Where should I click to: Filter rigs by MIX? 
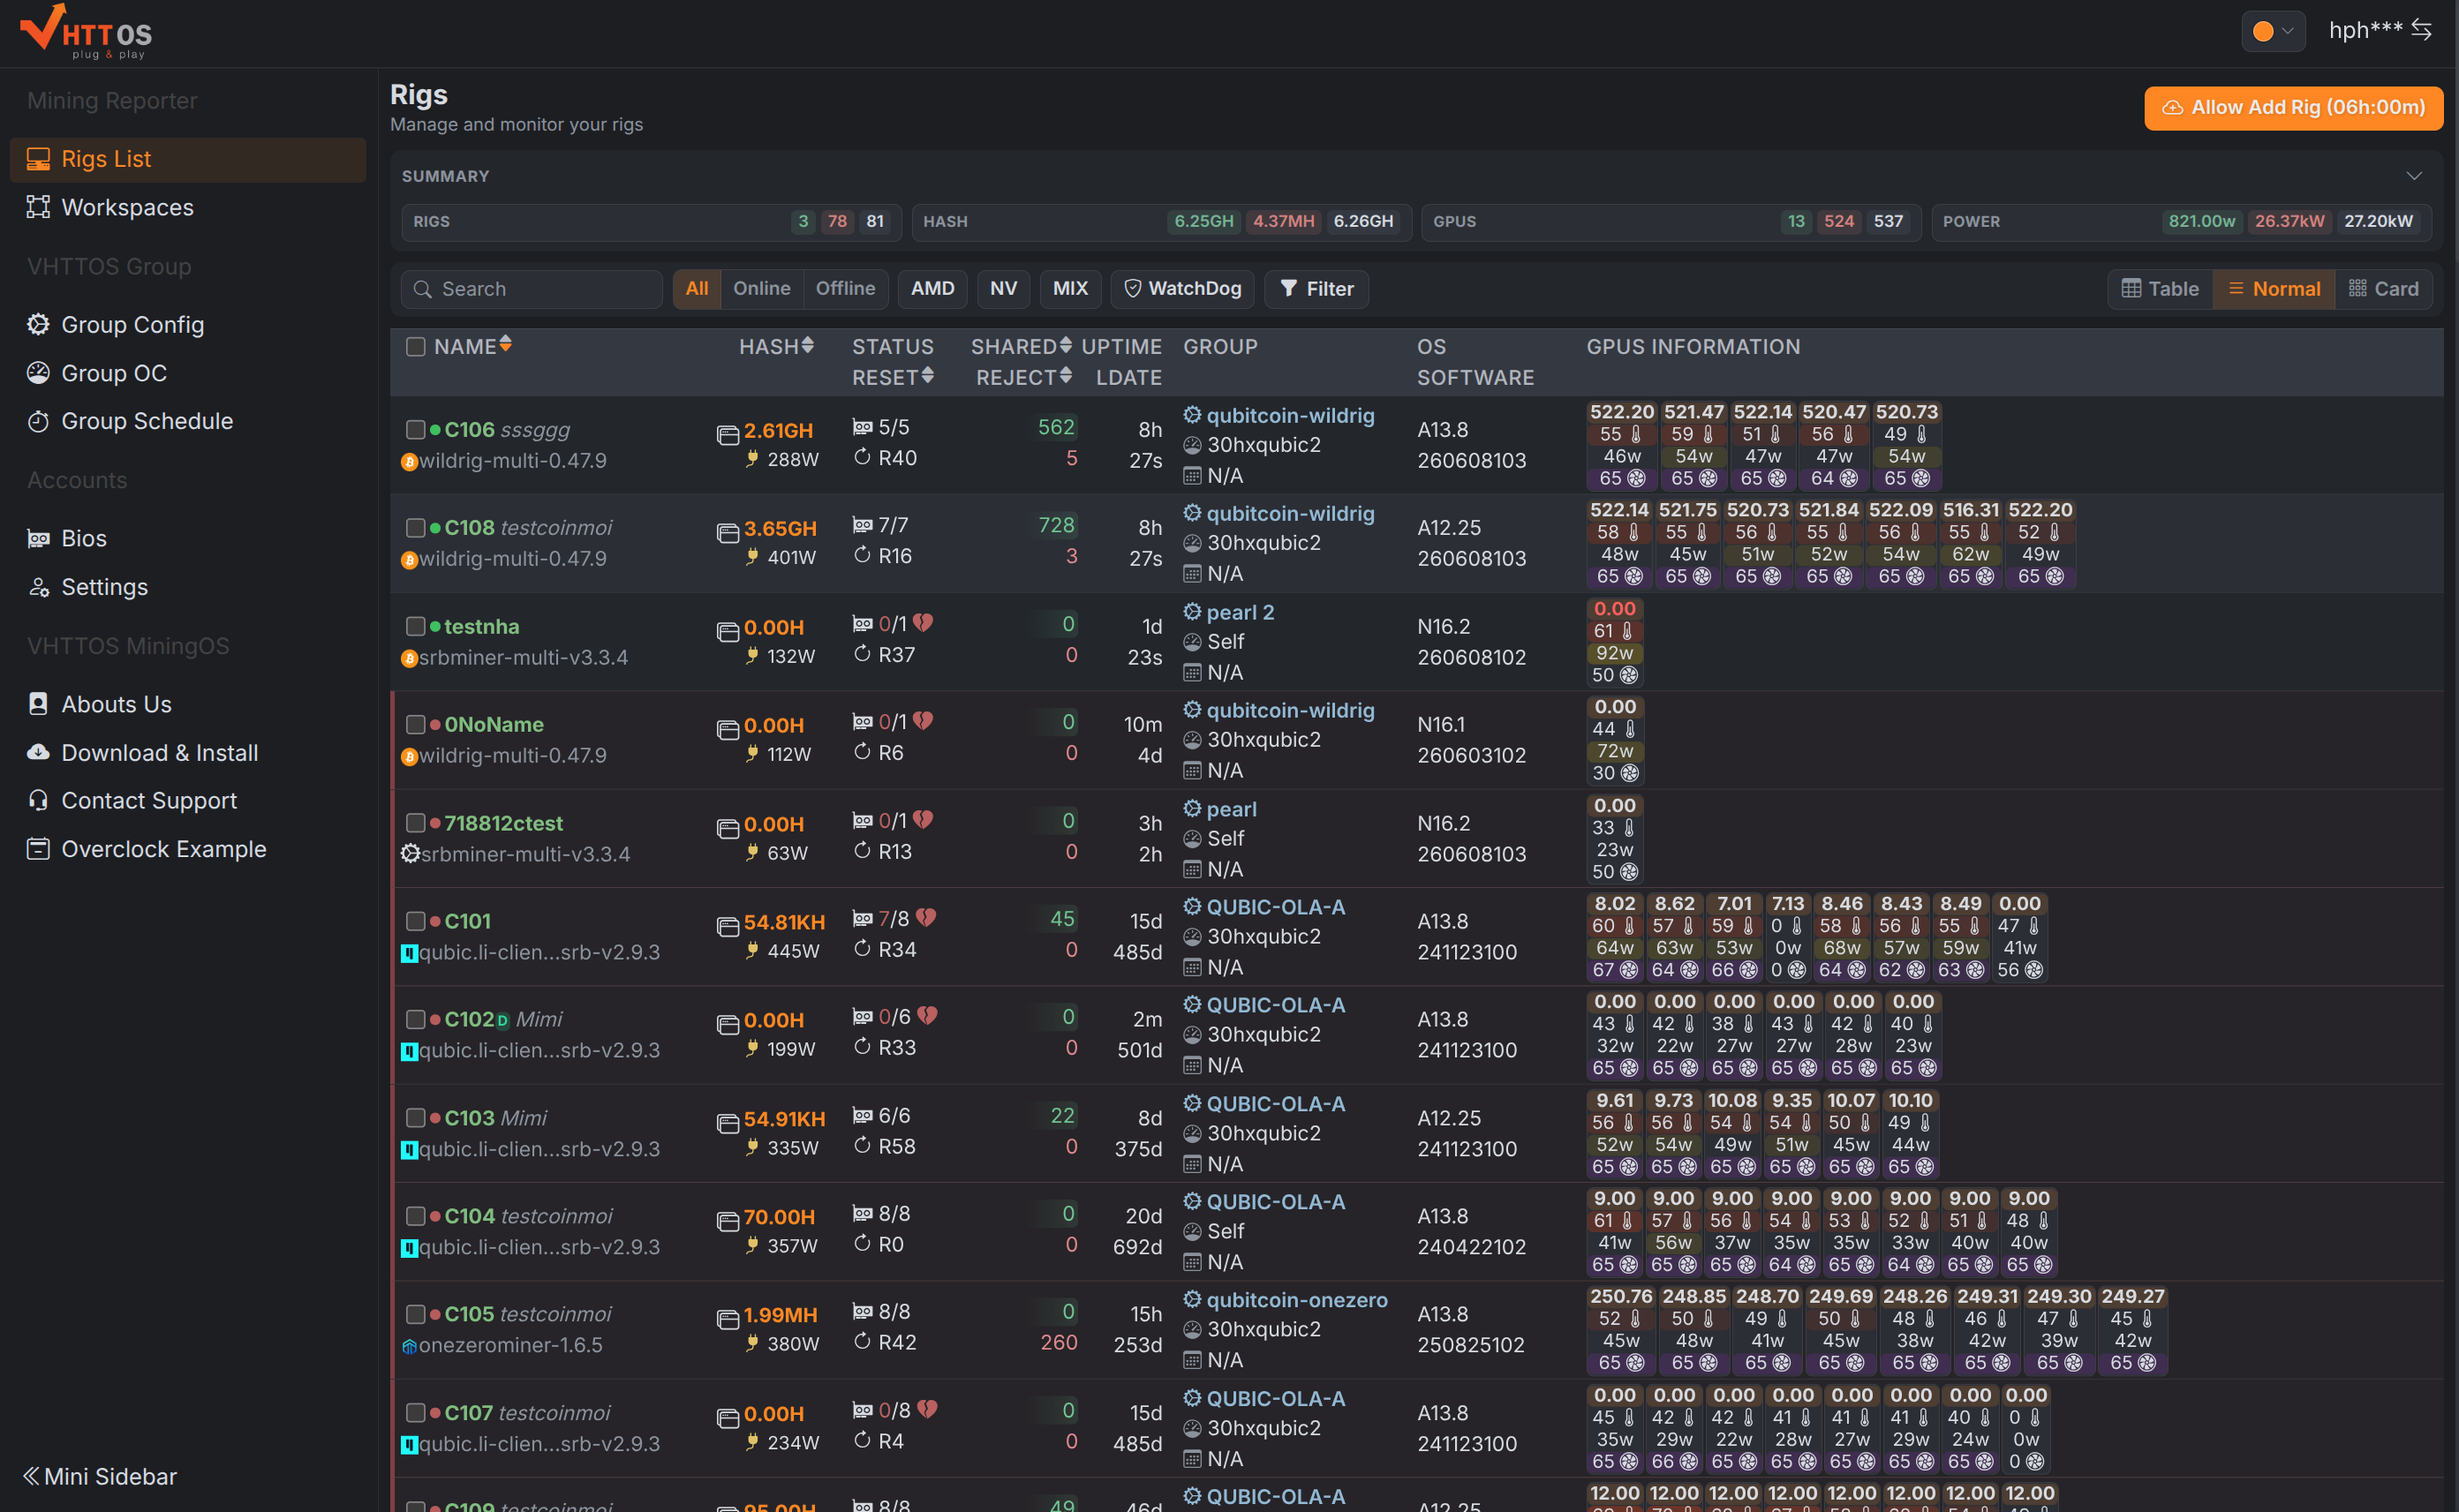click(x=1070, y=289)
